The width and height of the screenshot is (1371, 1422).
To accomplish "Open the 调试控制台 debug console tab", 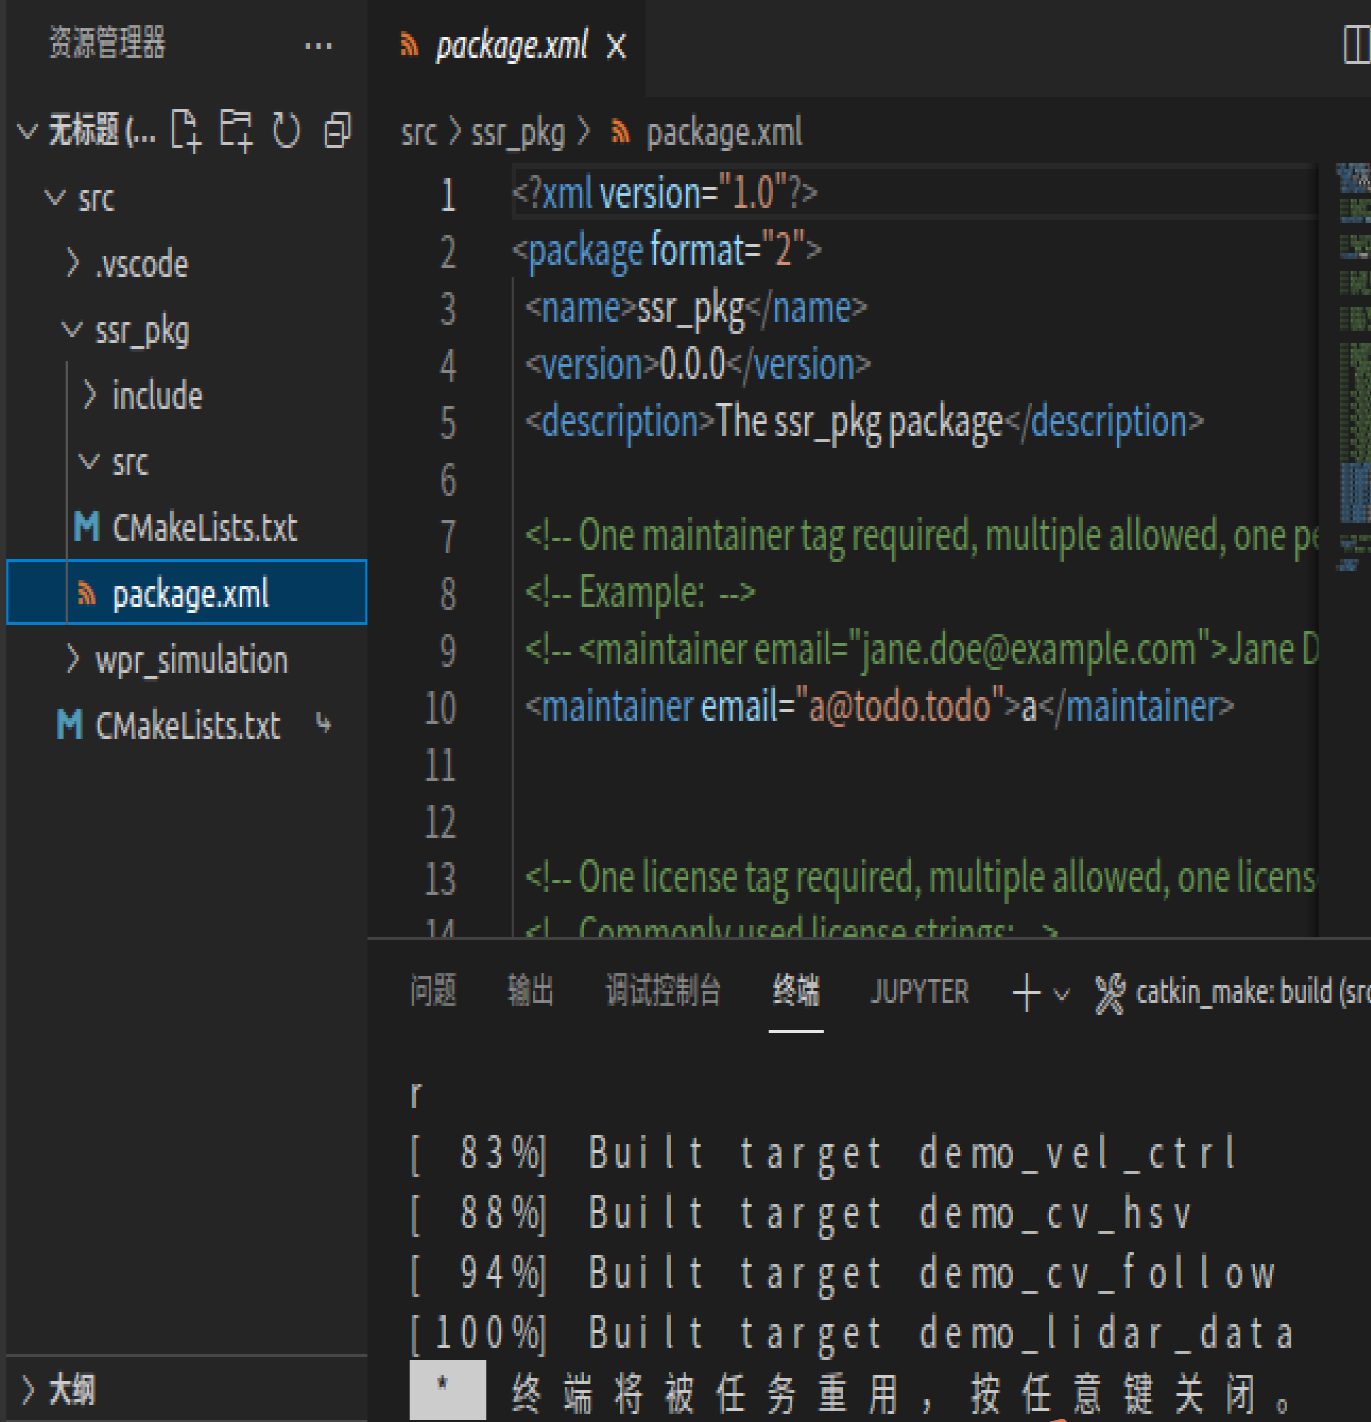I will point(663,991).
